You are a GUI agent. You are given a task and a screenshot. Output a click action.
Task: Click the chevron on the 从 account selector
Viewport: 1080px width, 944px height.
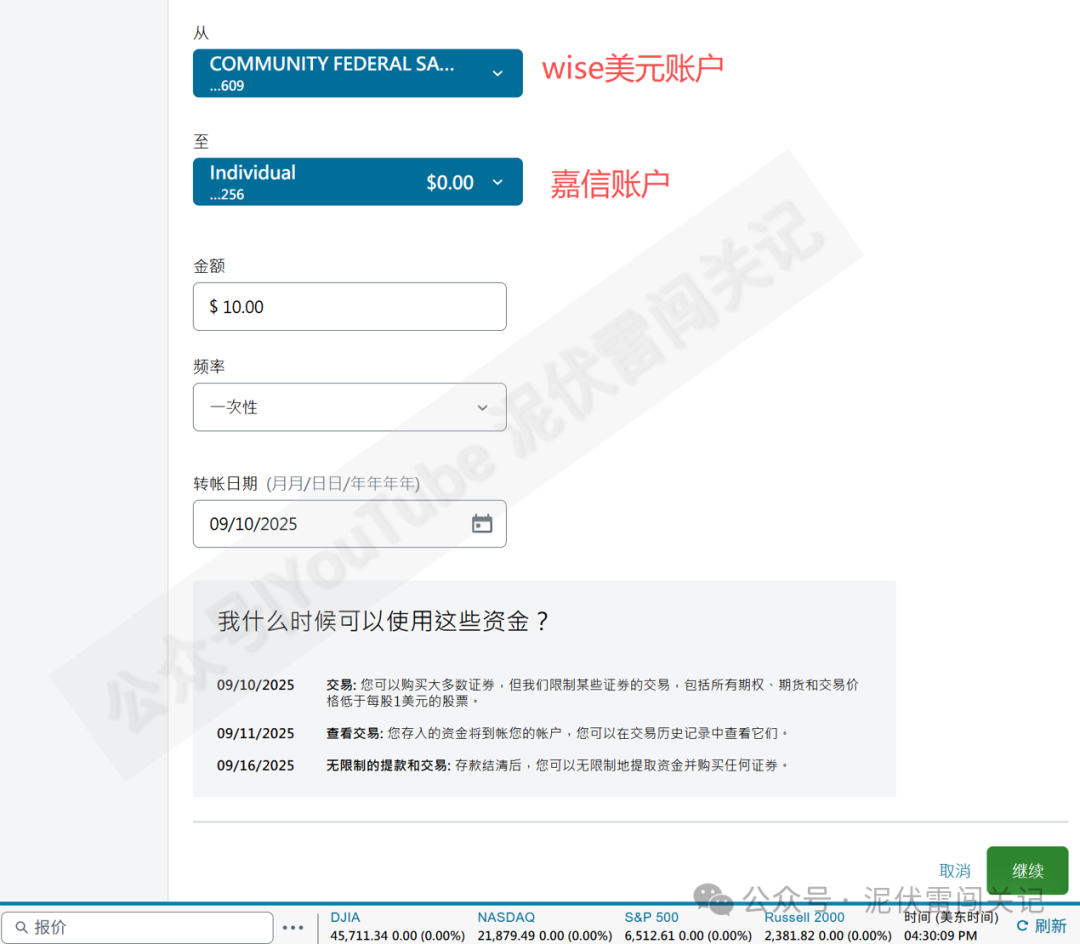coord(497,72)
